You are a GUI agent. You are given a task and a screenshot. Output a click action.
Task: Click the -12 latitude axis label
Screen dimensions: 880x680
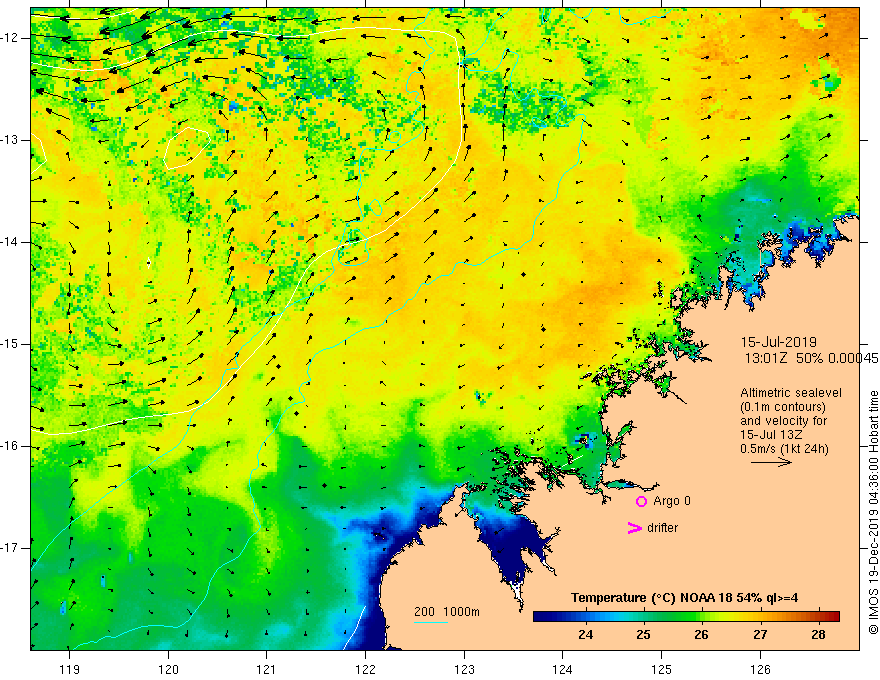coord(10,38)
